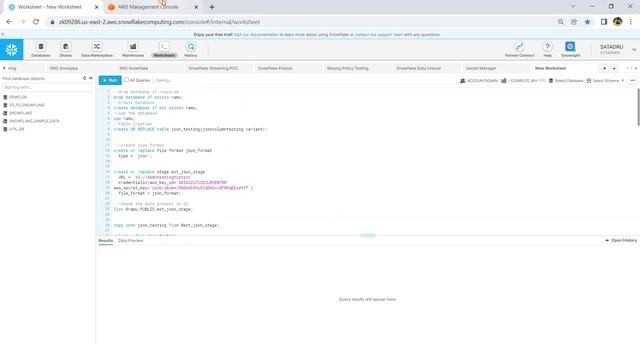Switch to Masking Policy Testing tab
This screenshot has height=360, width=640.
[348, 68]
